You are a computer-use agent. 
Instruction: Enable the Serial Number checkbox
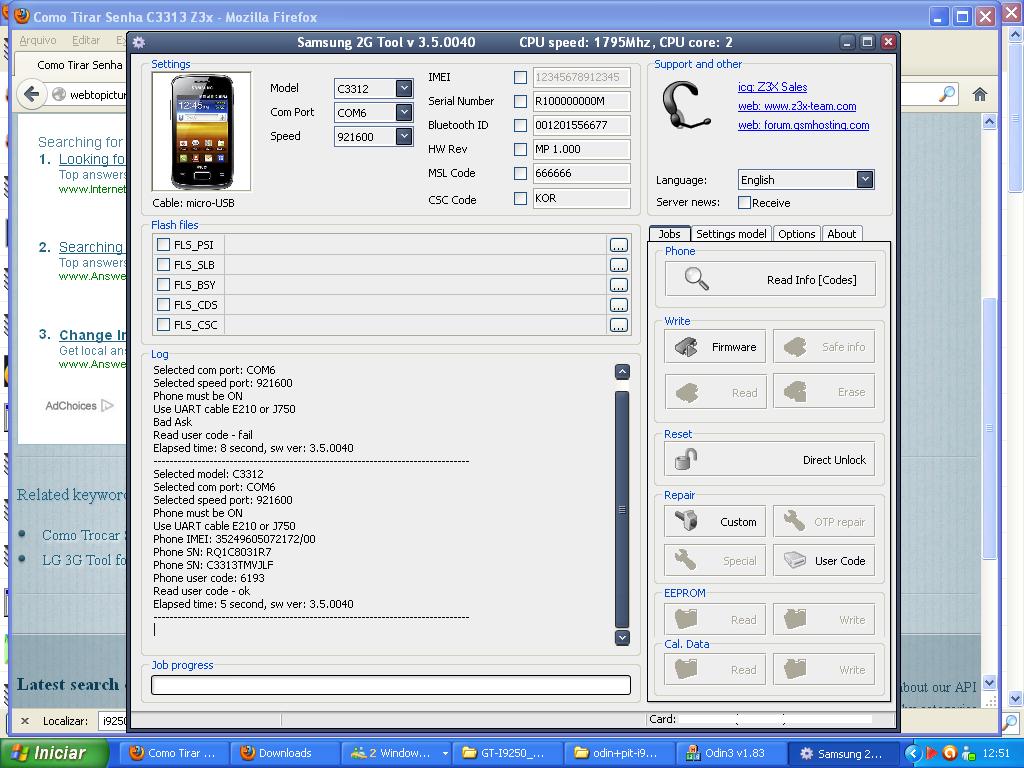[x=520, y=101]
